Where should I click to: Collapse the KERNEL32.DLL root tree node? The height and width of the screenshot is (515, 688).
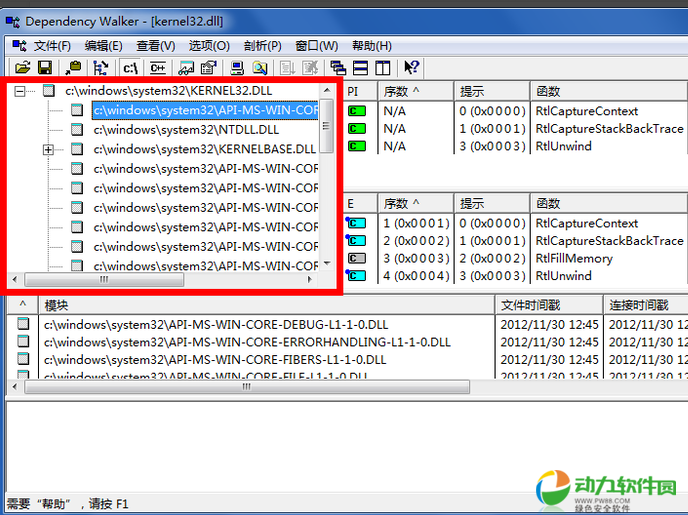tap(21, 91)
